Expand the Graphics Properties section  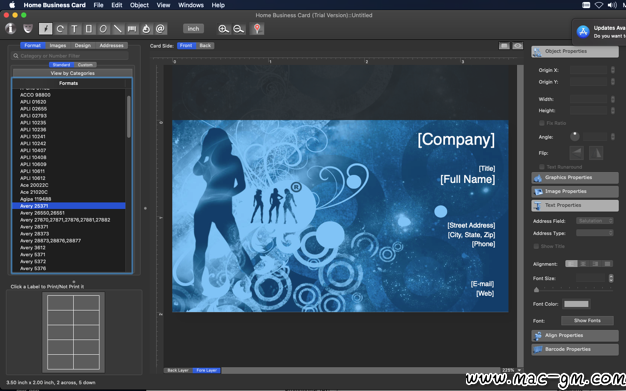click(x=575, y=178)
